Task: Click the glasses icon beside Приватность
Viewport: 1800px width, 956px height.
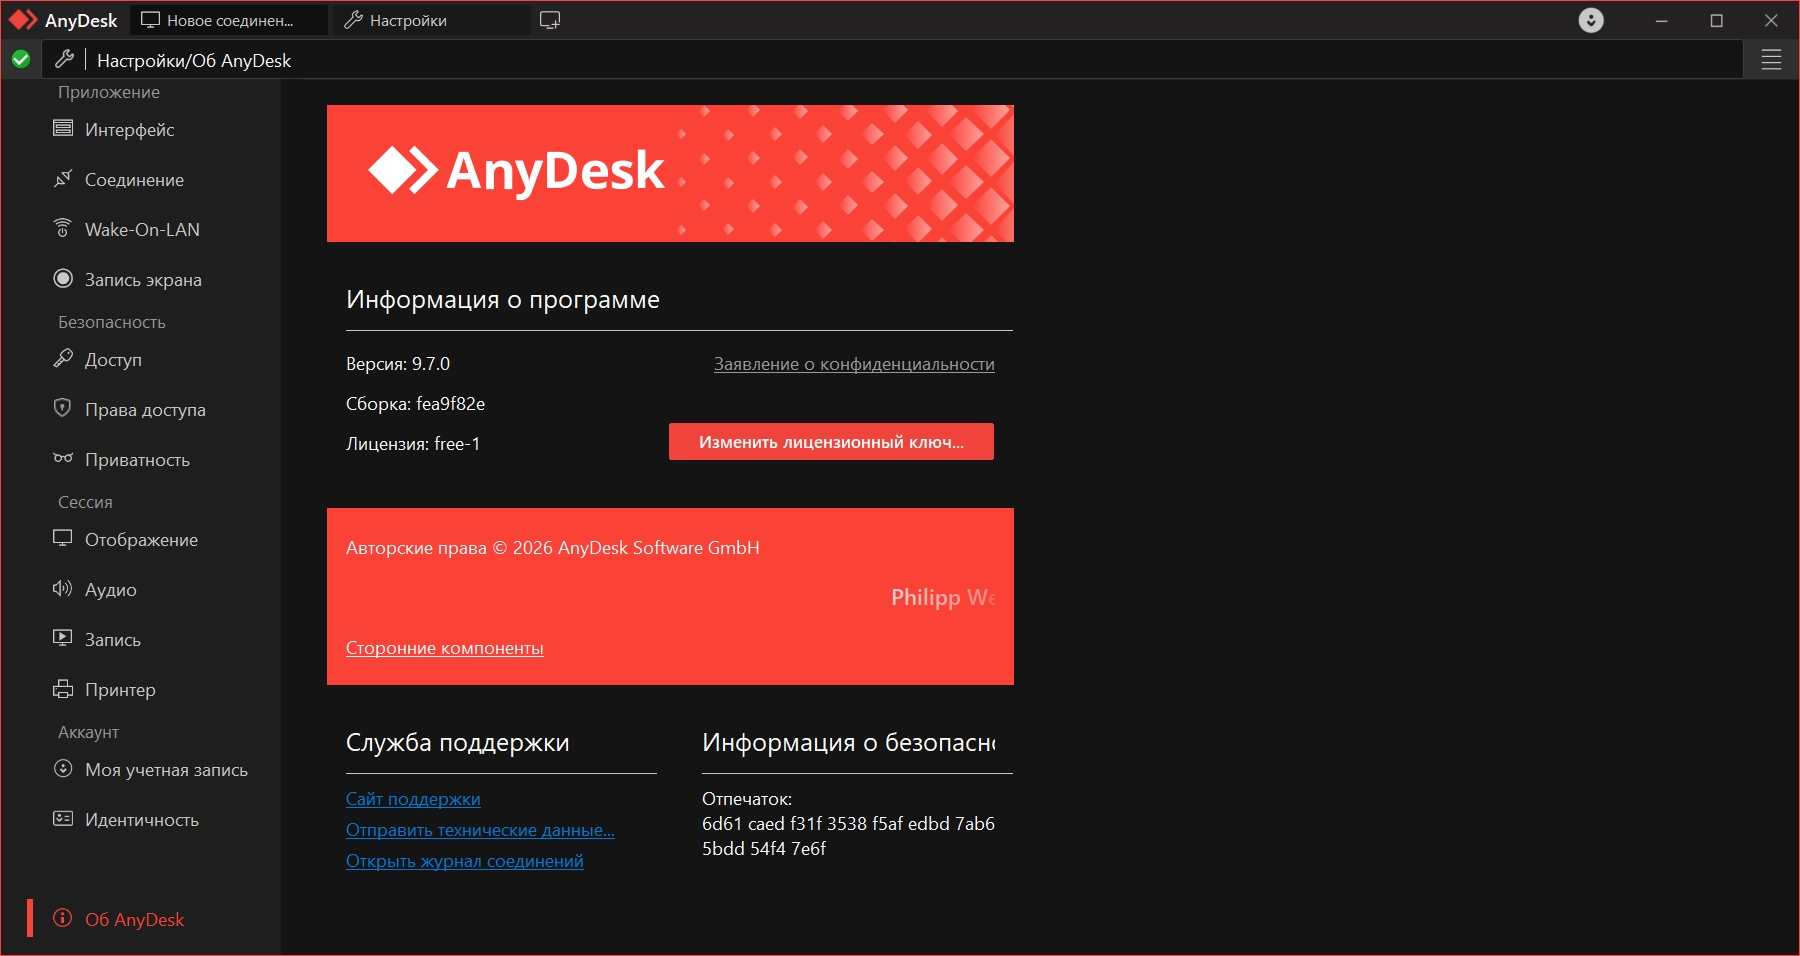Action: (63, 458)
